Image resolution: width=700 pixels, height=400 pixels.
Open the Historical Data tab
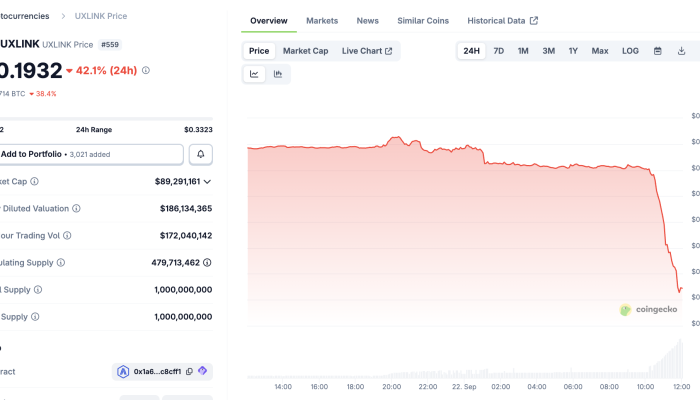(503, 21)
